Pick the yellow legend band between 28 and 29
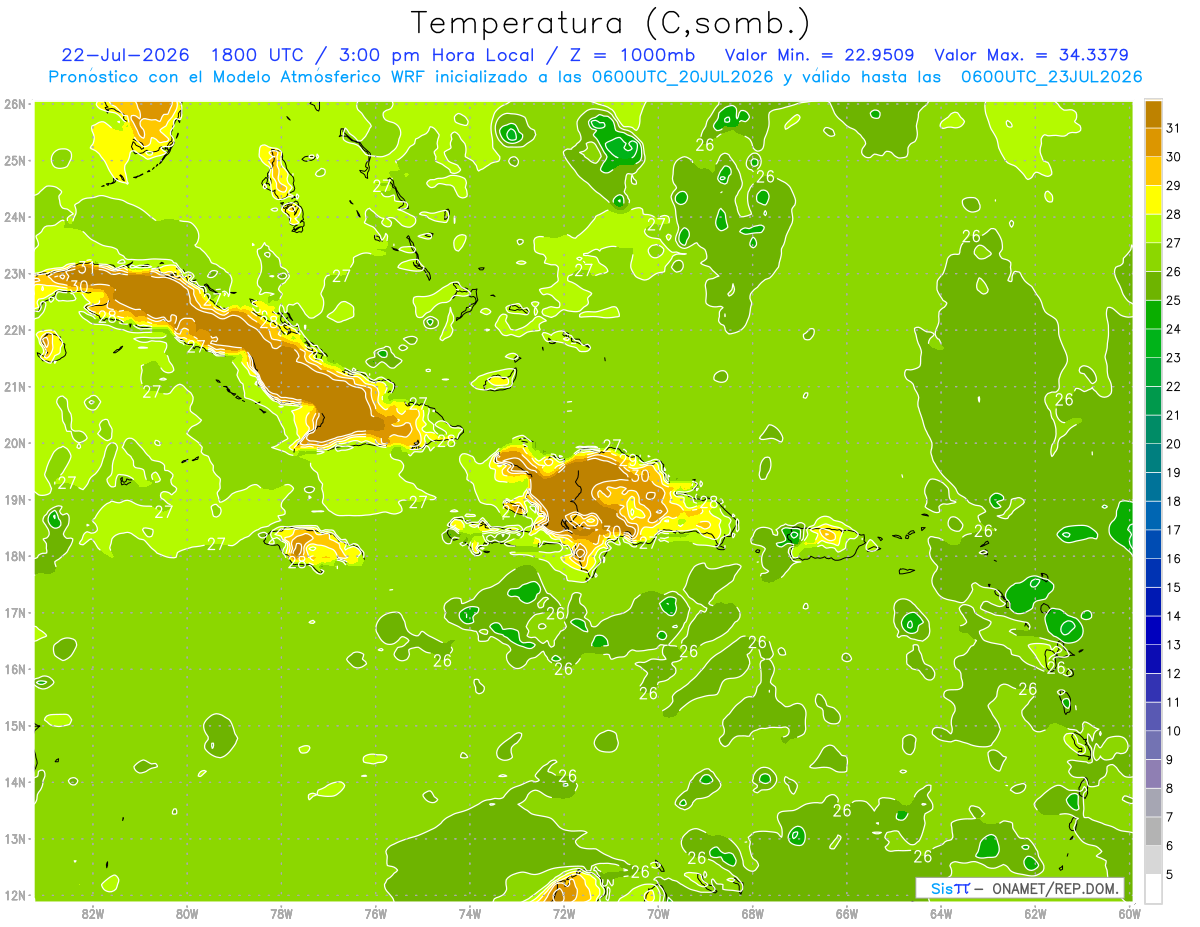The image size is (1200, 927). pos(1153,199)
